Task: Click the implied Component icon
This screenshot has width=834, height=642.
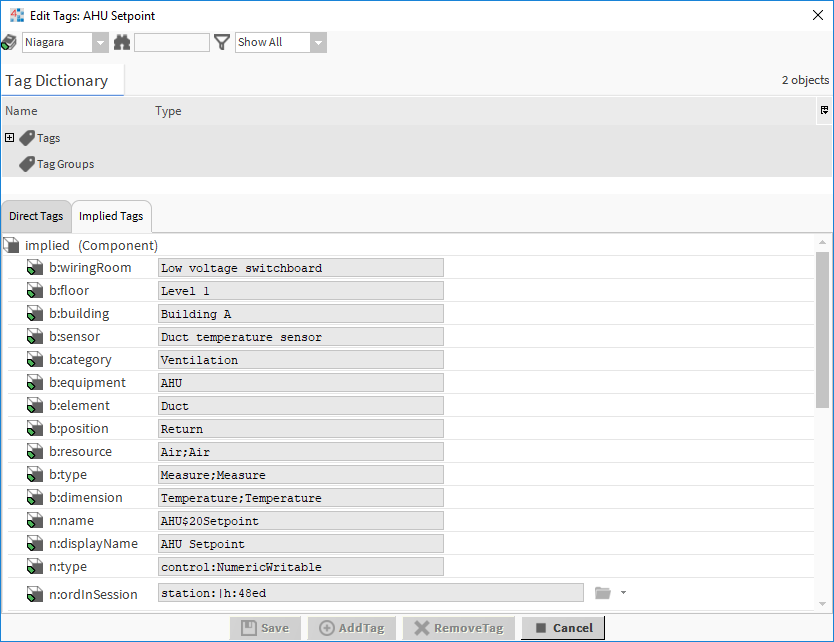Action: pos(12,245)
